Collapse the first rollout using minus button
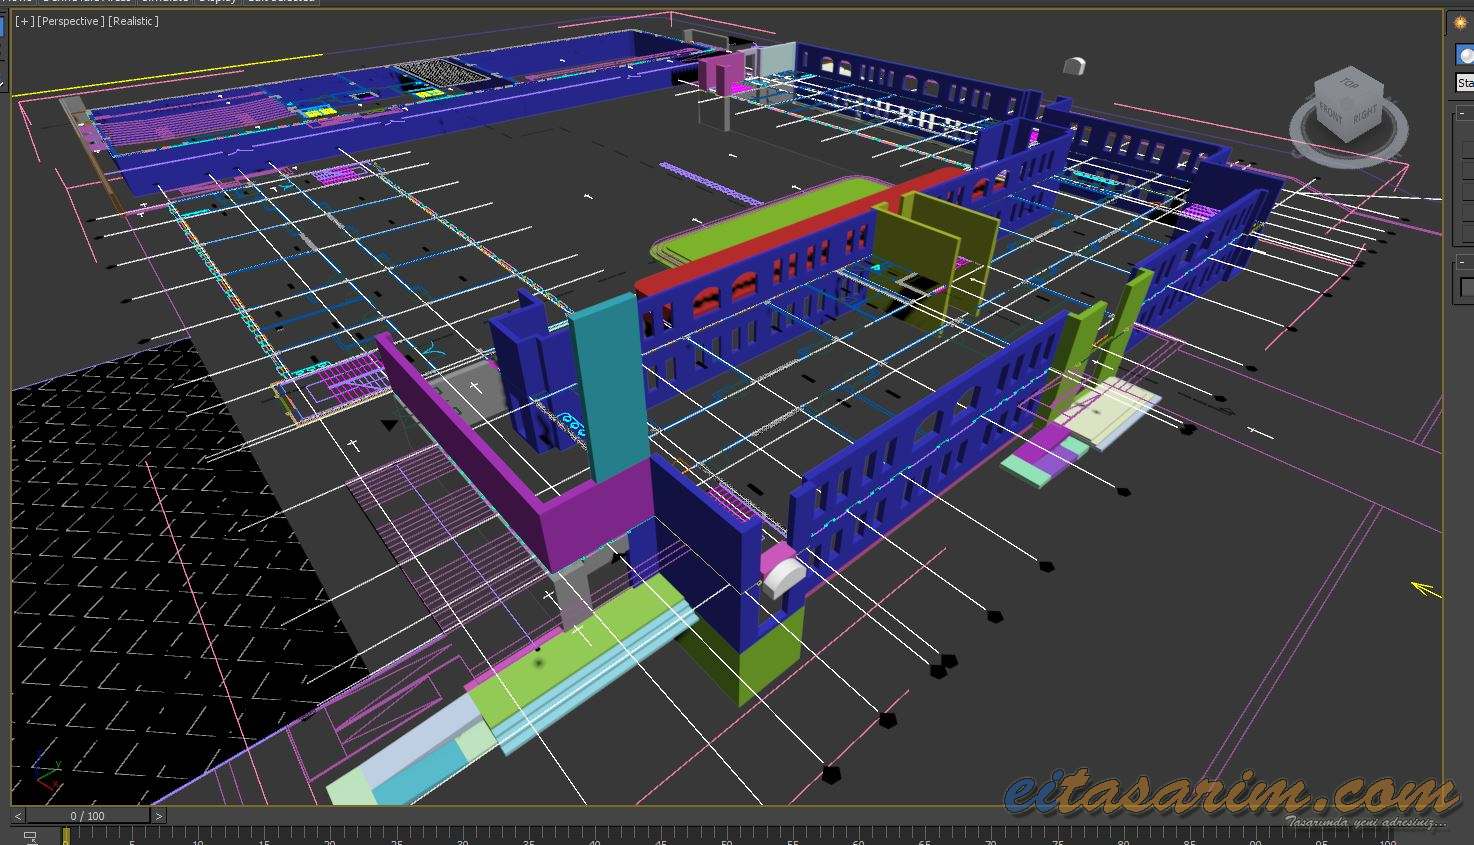 click(x=1461, y=114)
